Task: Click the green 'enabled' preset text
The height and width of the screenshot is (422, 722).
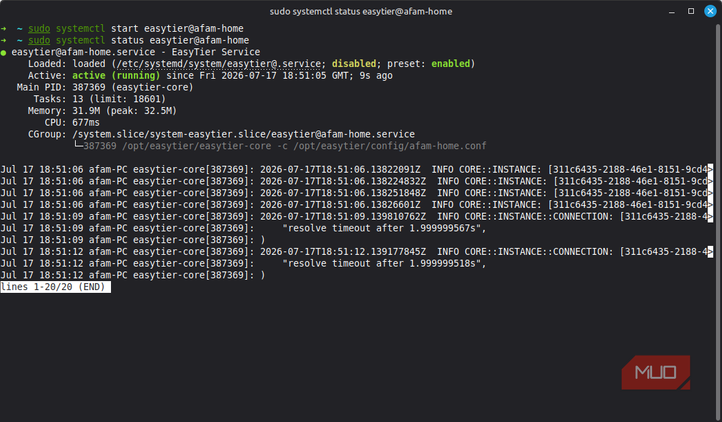Action: [x=450, y=64]
